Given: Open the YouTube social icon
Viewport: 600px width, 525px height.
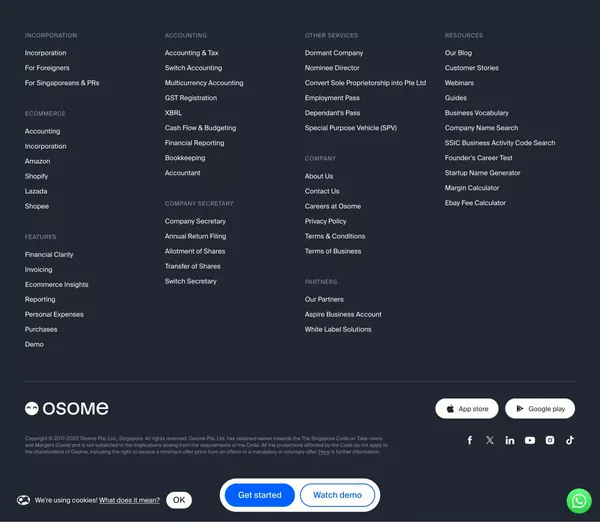Looking at the screenshot, I should click(x=530, y=440).
